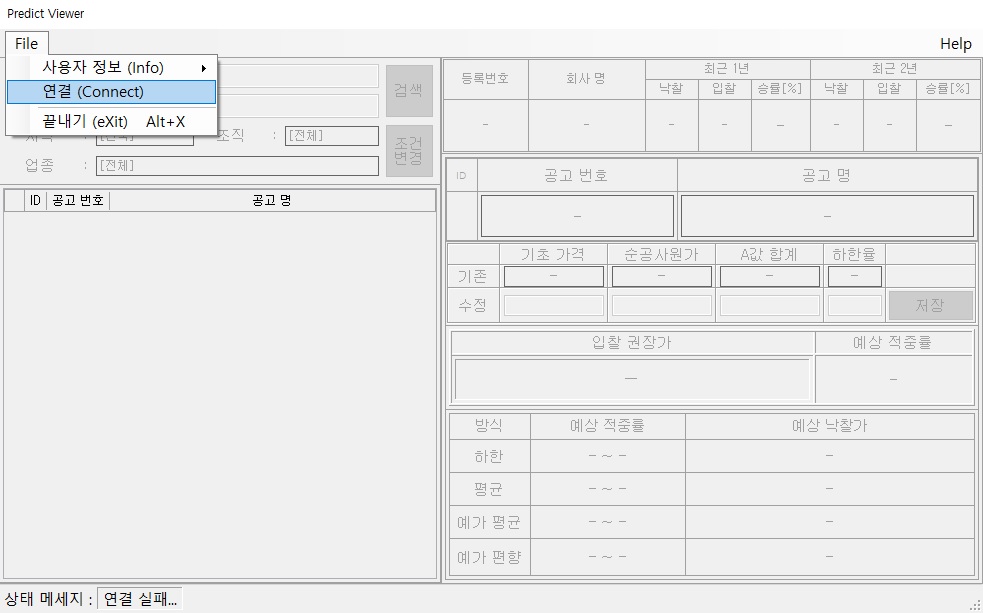Click the 조직 [전체] field
983x613 pixels.
click(x=331, y=136)
